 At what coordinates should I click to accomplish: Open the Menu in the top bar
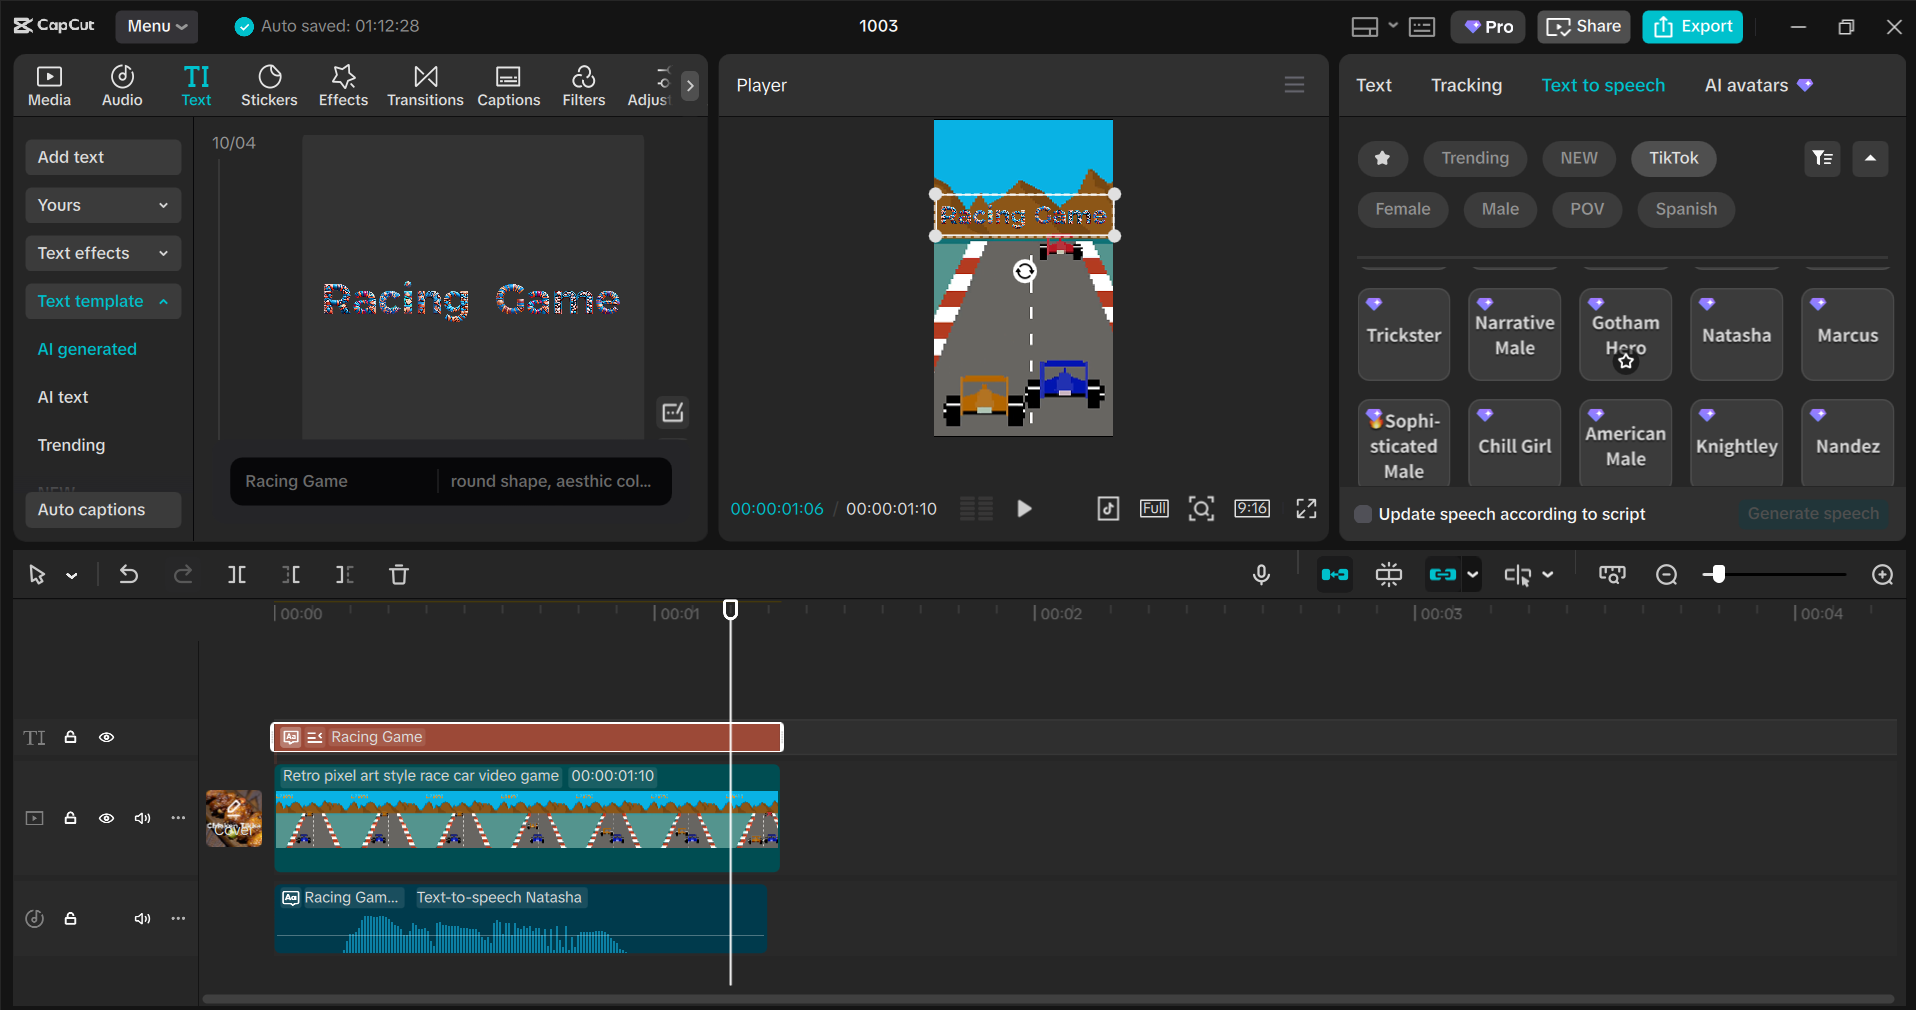point(156,27)
